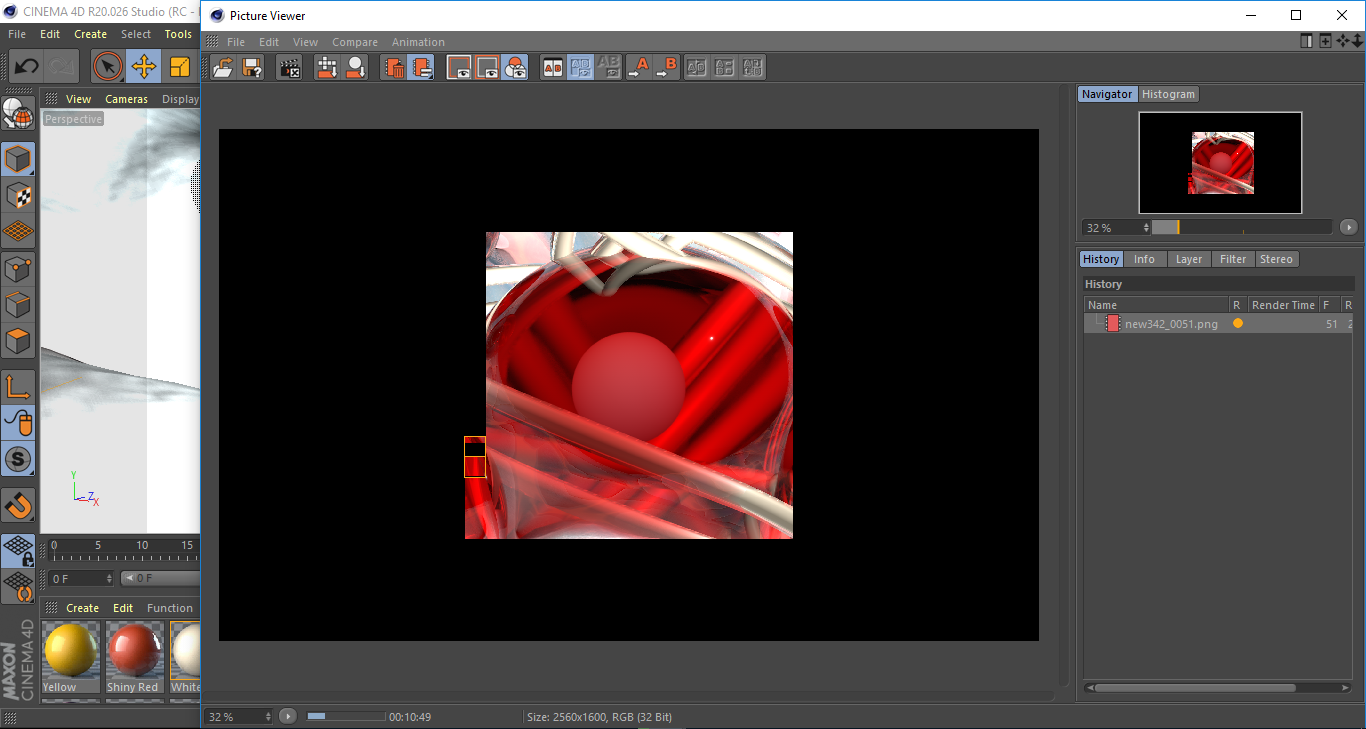Toggle the Show Image display mode icon

coord(459,68)
